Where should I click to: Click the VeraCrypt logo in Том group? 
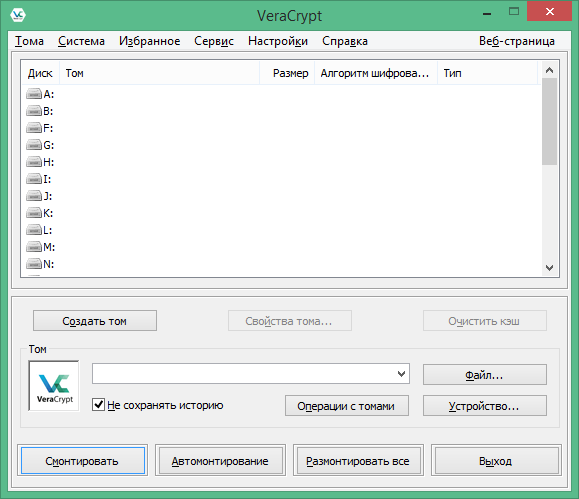click(x=54, y=386)
